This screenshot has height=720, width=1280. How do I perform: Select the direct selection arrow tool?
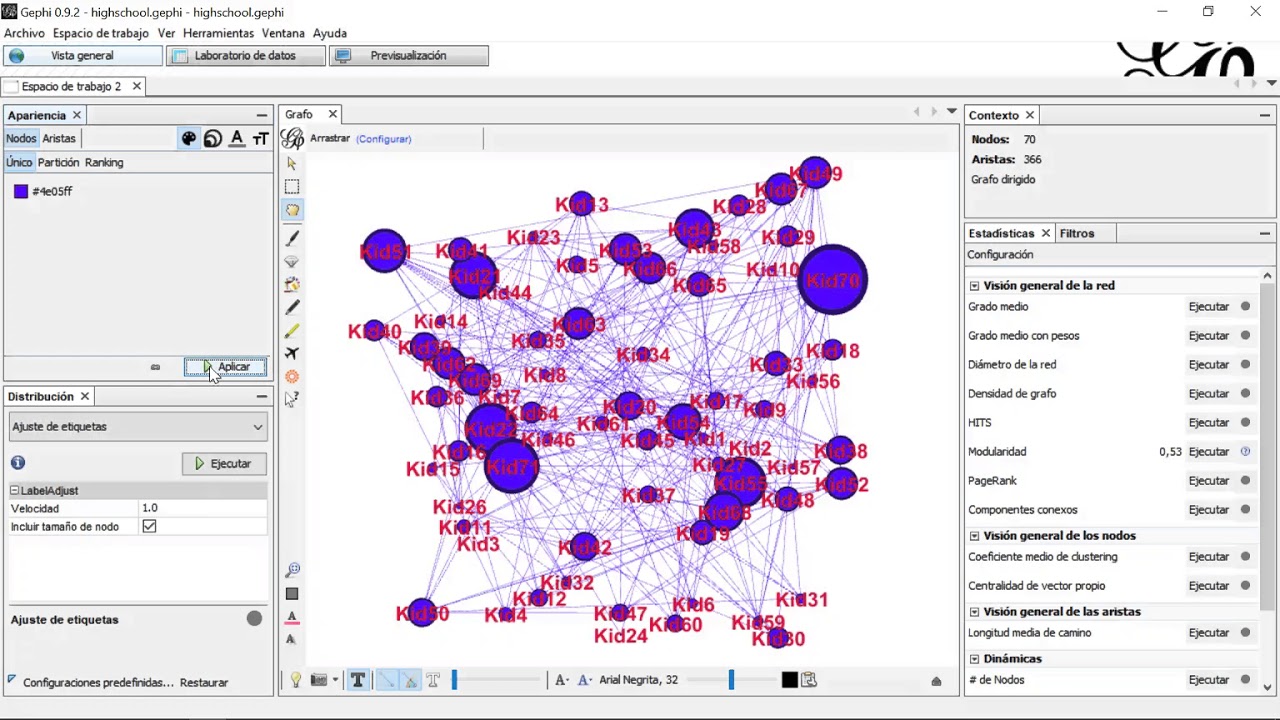pos(292,163)
